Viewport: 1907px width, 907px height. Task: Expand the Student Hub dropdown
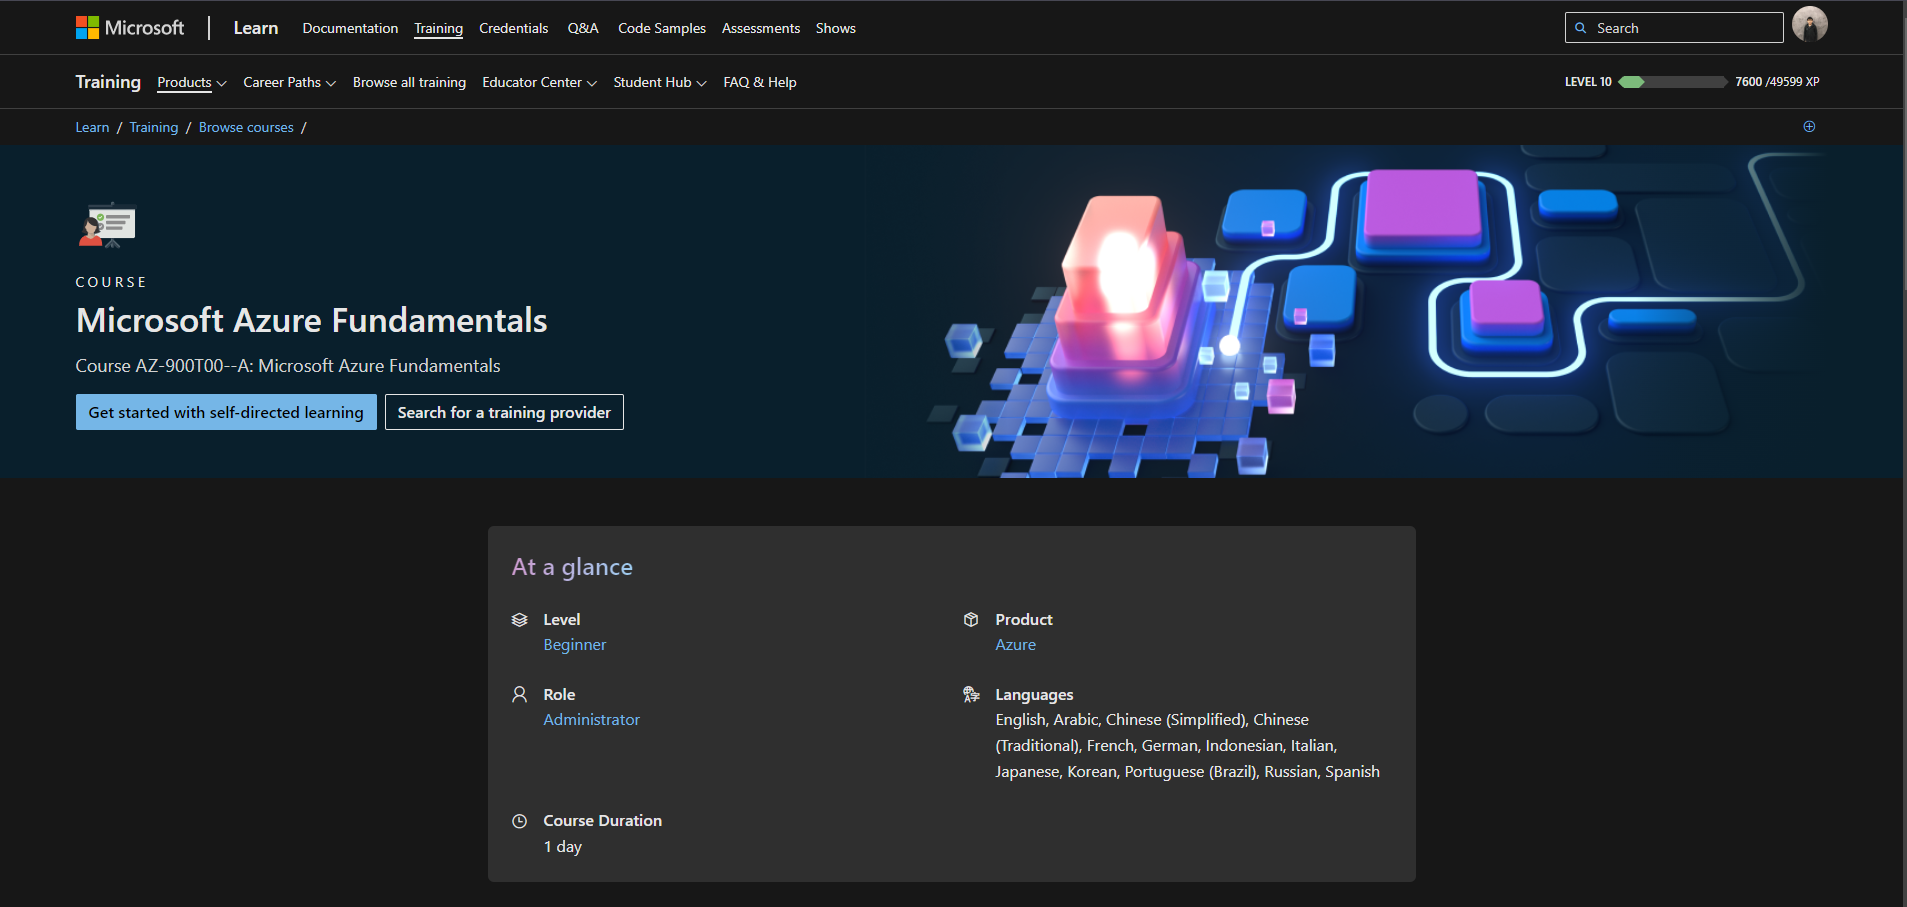point(660,82)
